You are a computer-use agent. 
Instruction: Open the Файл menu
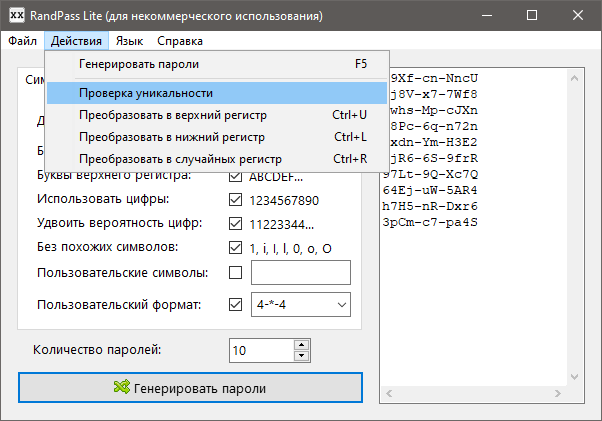tap(23, 41)
